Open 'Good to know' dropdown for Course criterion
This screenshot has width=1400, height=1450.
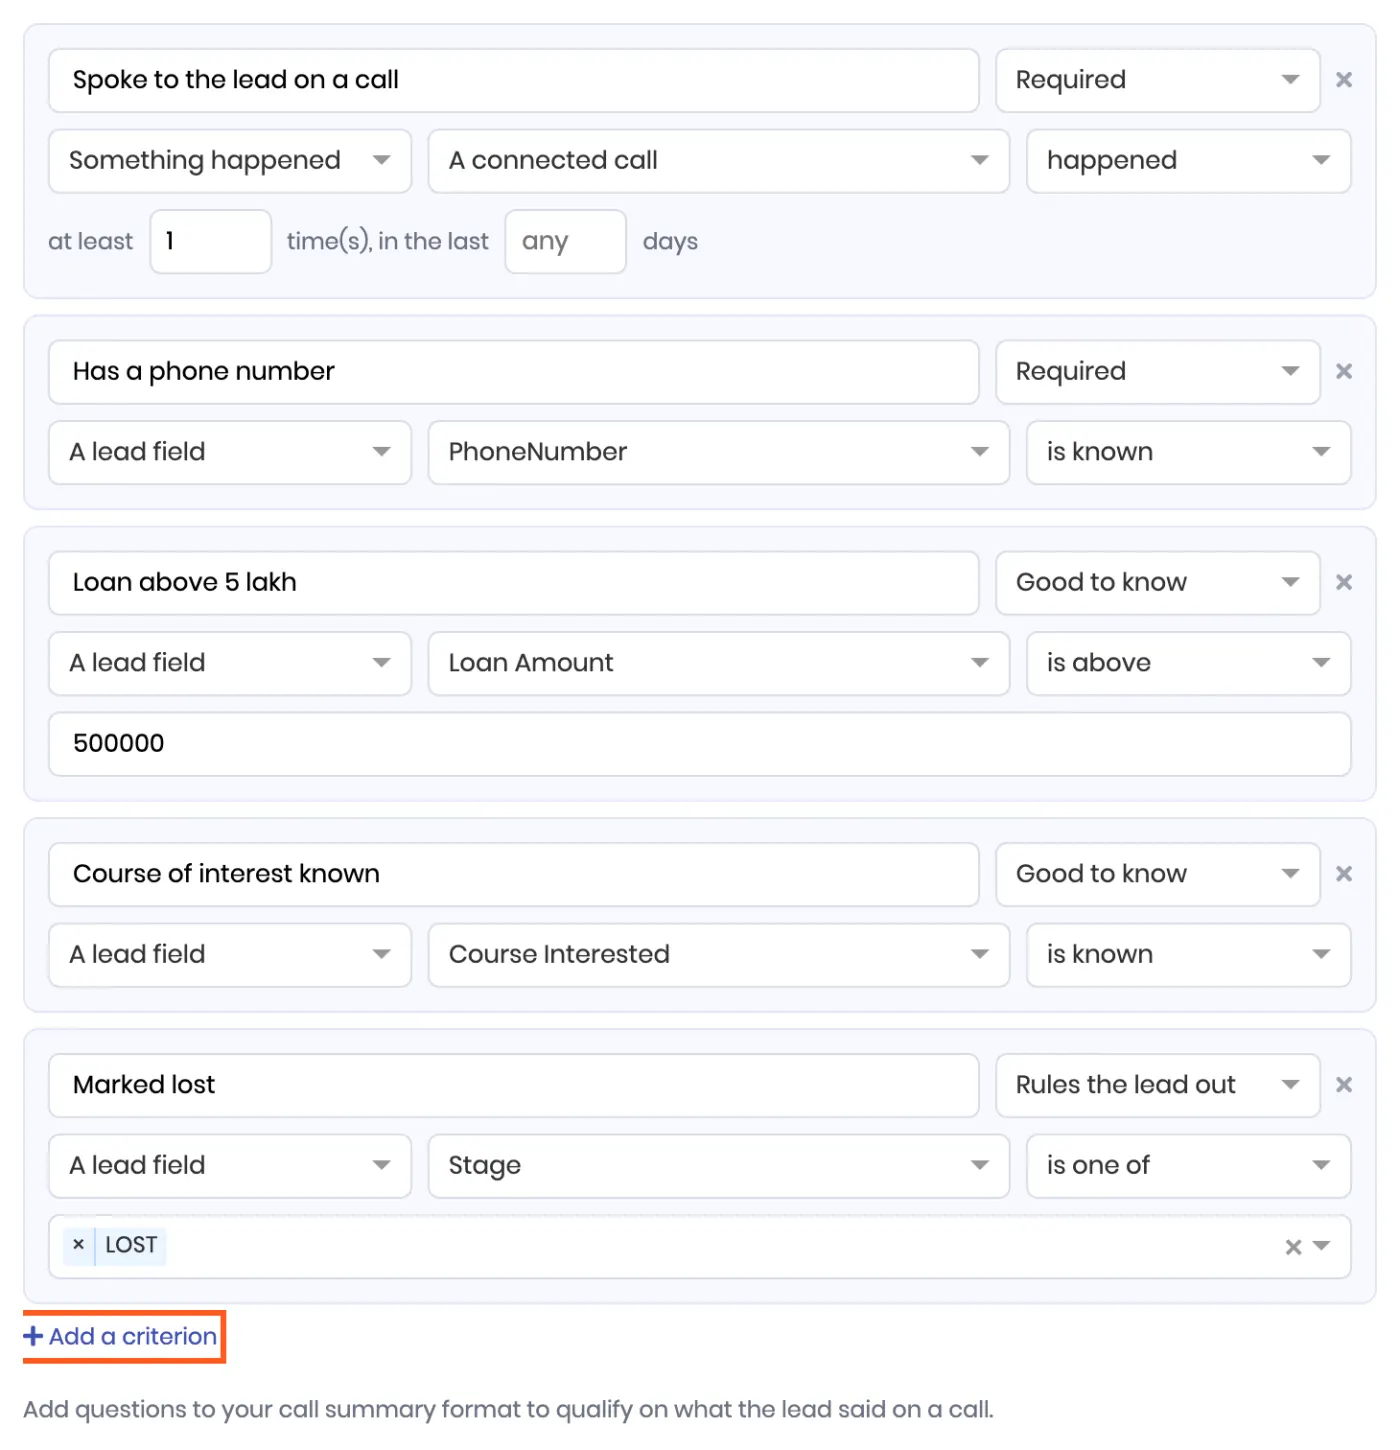click(1158, 874)
